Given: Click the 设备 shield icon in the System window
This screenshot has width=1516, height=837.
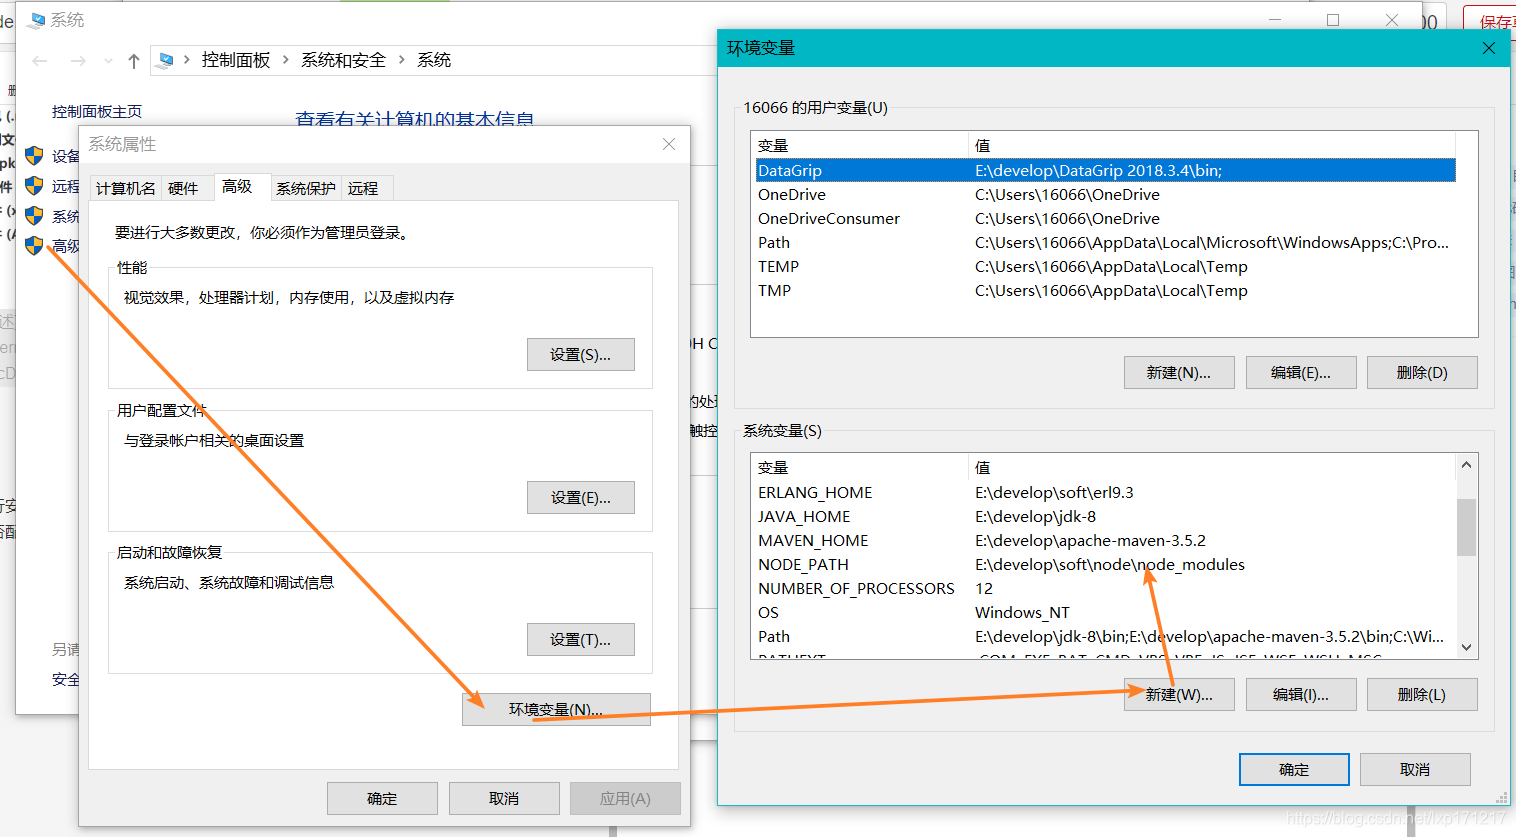Looking at the screenshot, I should (35, 156).
